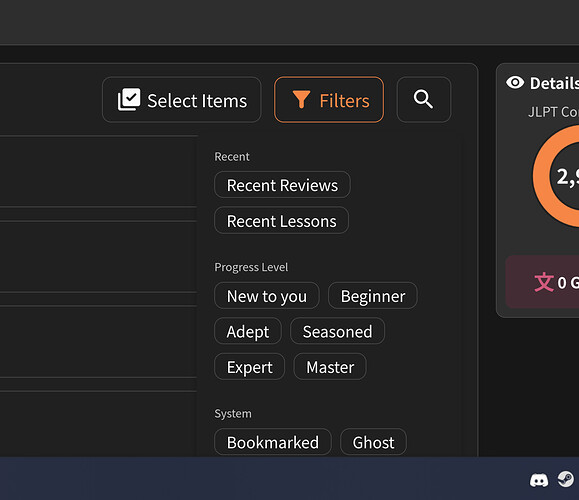579x500 pixels.
Task: Click the pink kanji grammar icon
Action: pos(544,282)
